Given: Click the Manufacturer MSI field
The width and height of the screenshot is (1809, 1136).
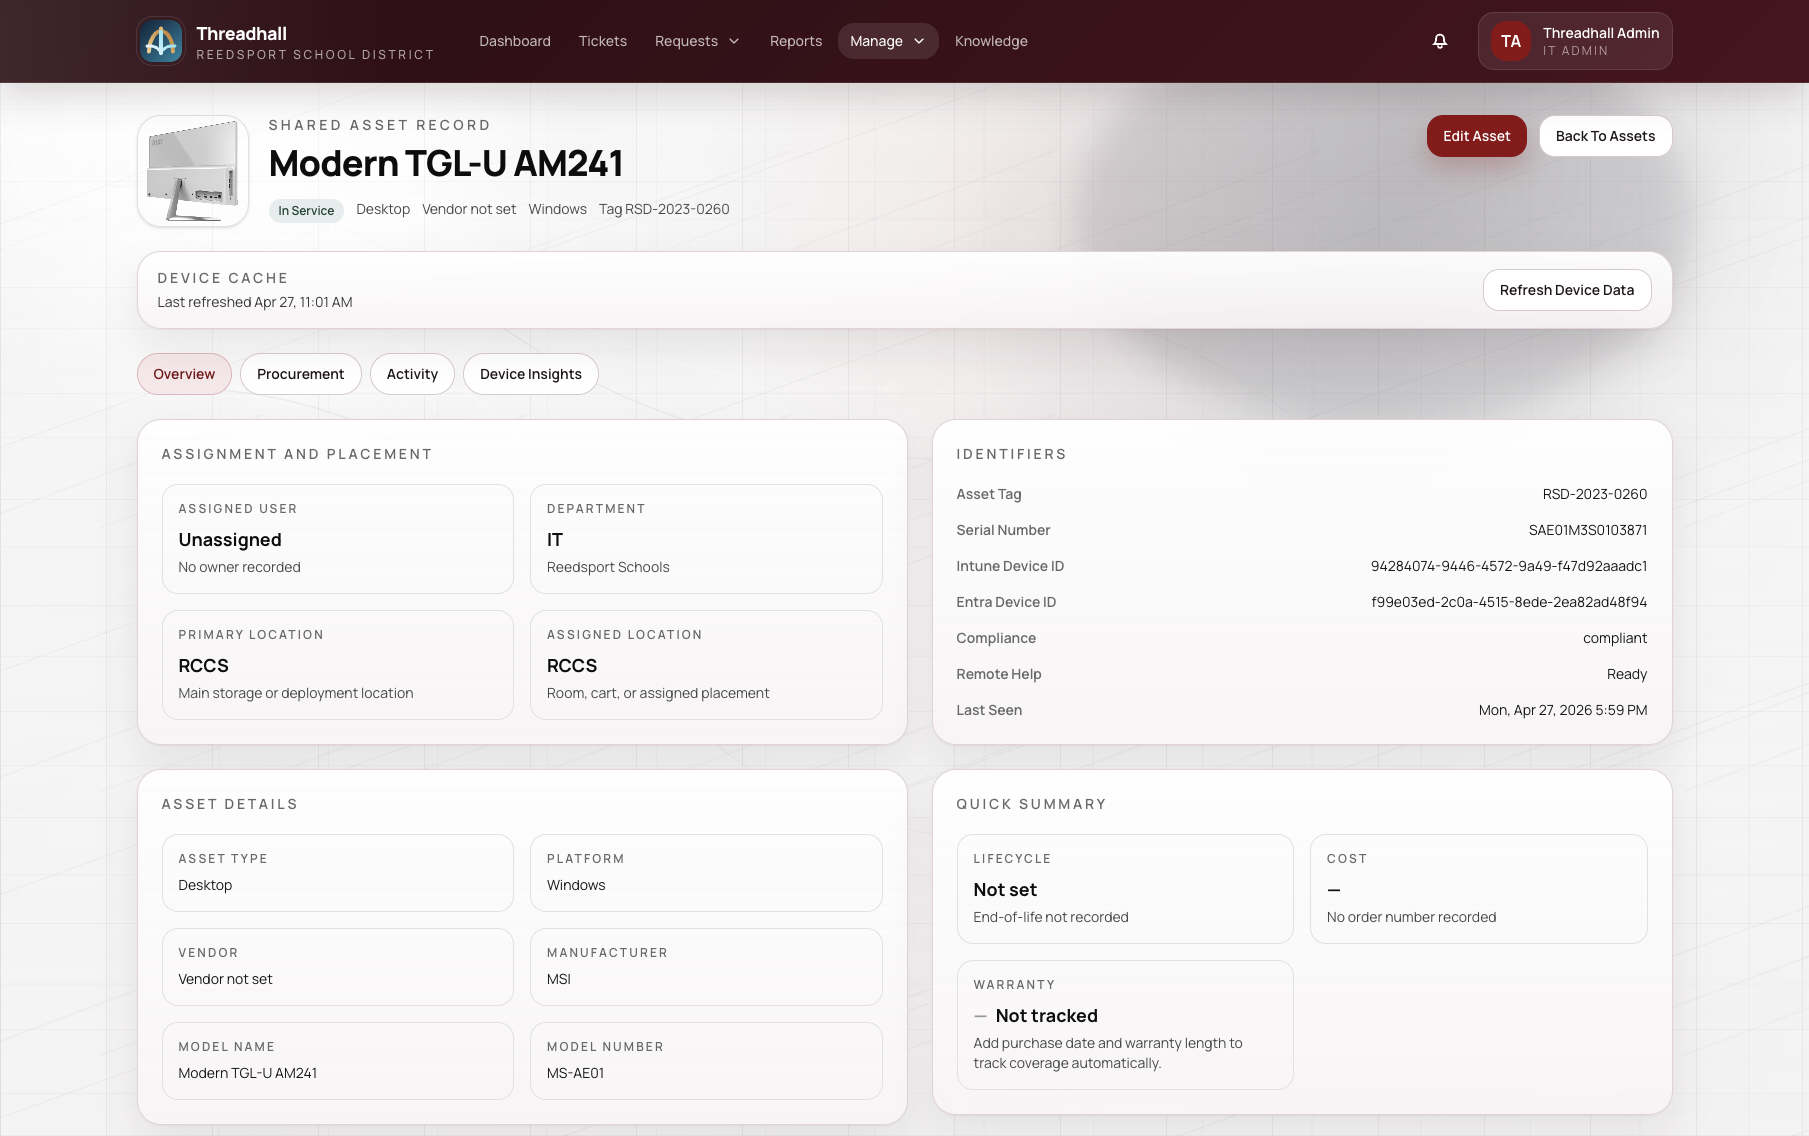Looking at the screenshot, I should coord(706,967).
